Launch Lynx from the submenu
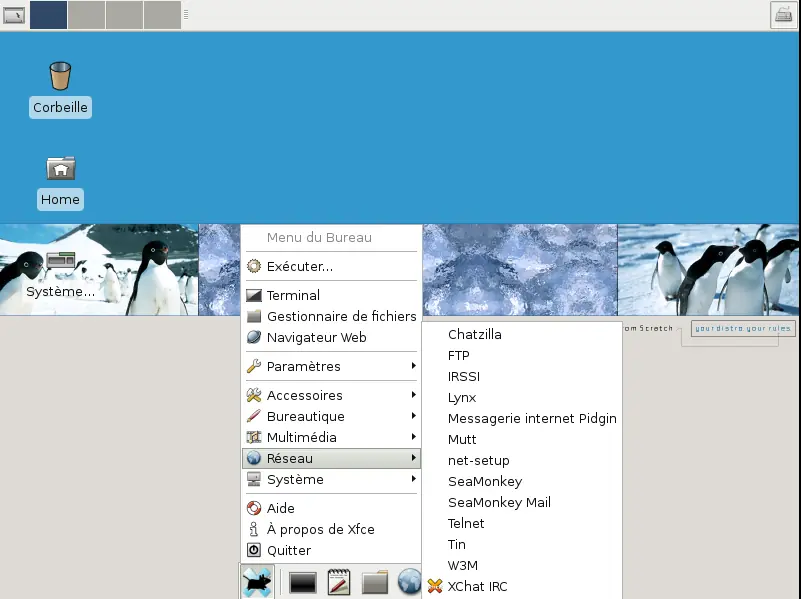 pyautogui.click(x=522, y=397)
